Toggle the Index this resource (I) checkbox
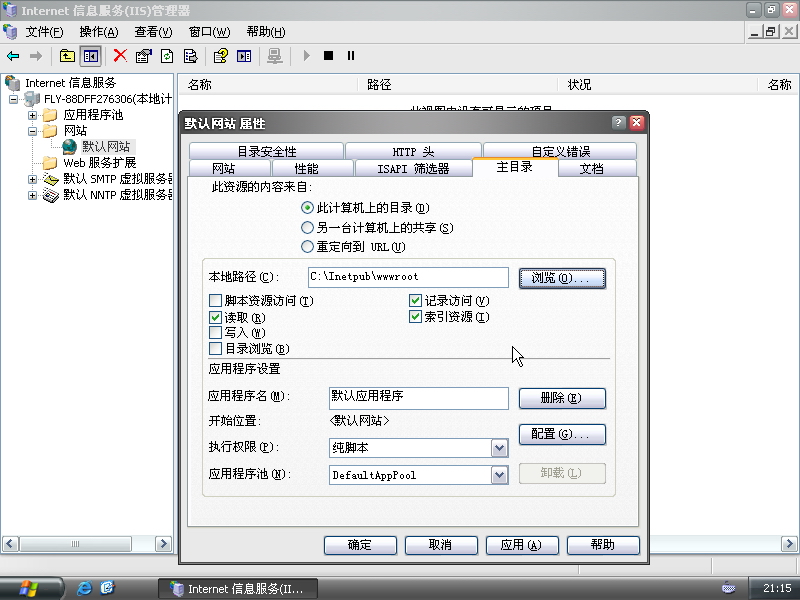 click(x=415, y=317)
